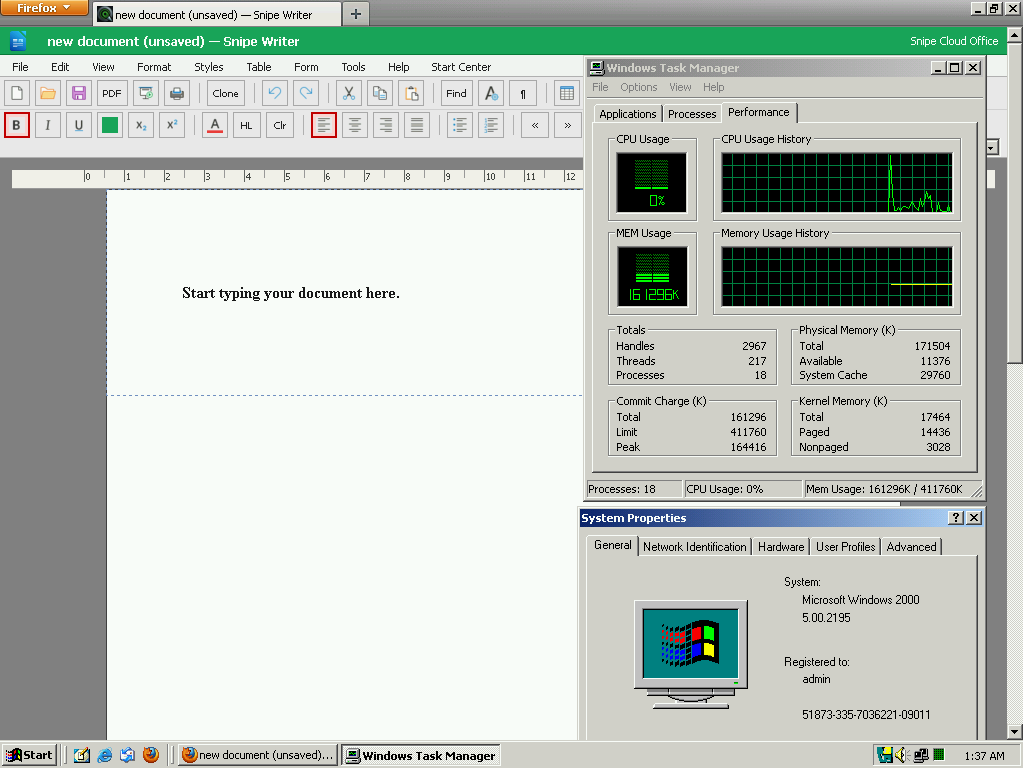
Task: Open a new browser tab
Action: (356, 14)
